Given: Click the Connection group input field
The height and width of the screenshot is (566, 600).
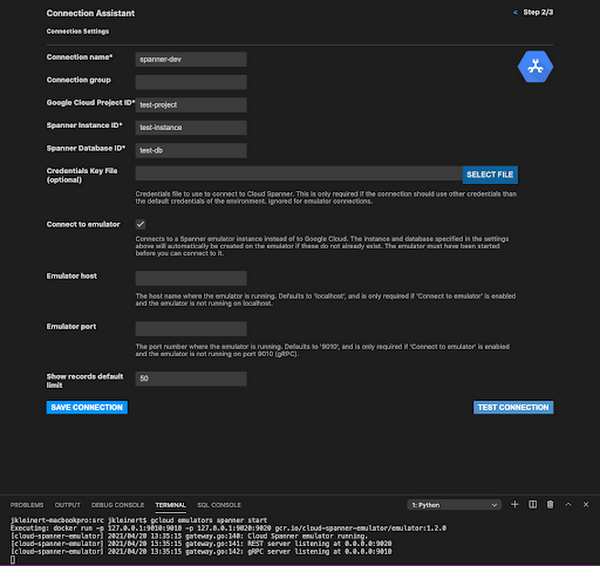Looking at the screenshot, I should coord(191,82).
